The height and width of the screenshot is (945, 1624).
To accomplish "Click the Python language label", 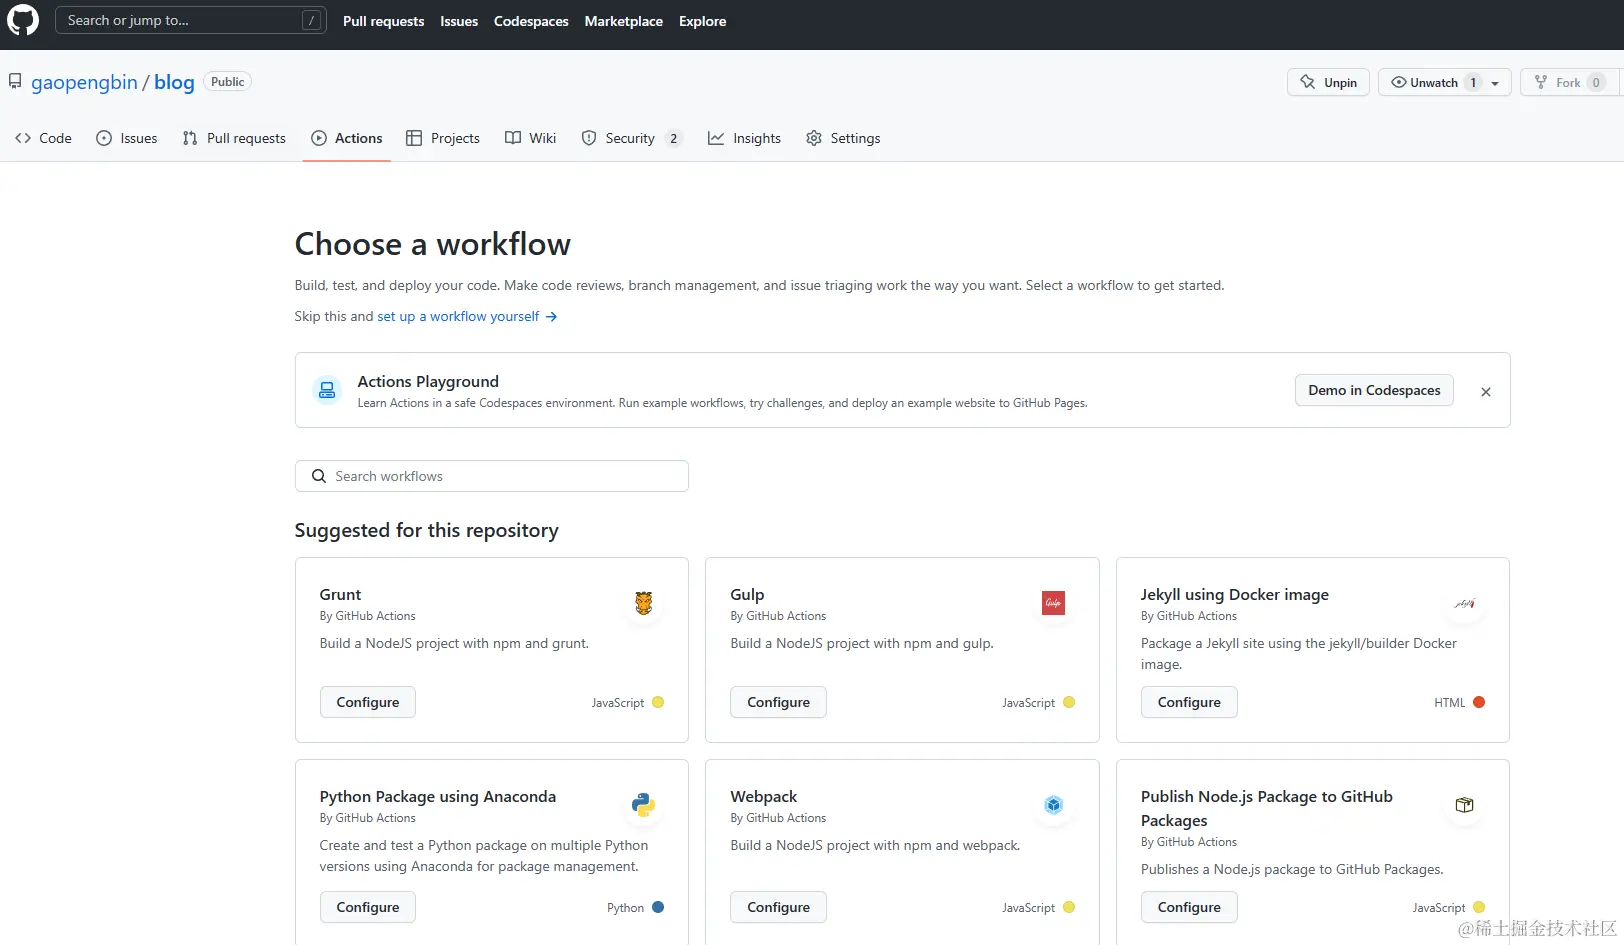I will 625,908.
